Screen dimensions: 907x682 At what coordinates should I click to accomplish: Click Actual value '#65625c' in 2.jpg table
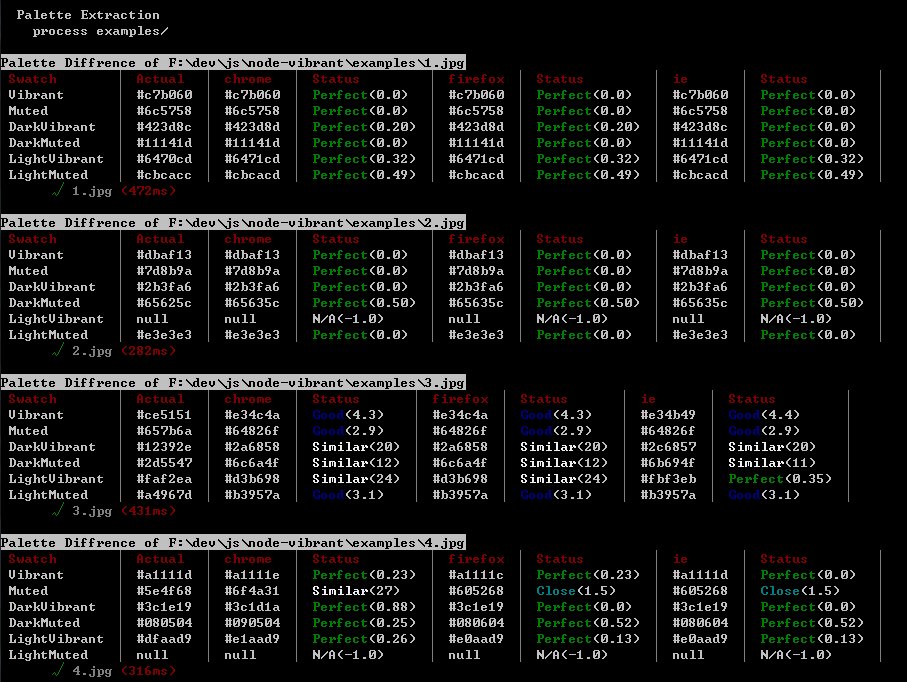tap(164, 303)
